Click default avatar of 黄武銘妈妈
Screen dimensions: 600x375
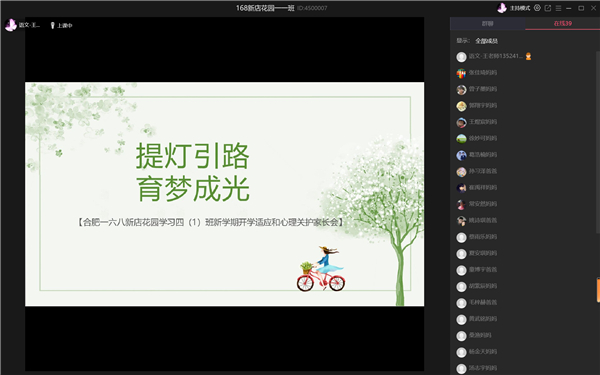[461, 320]
